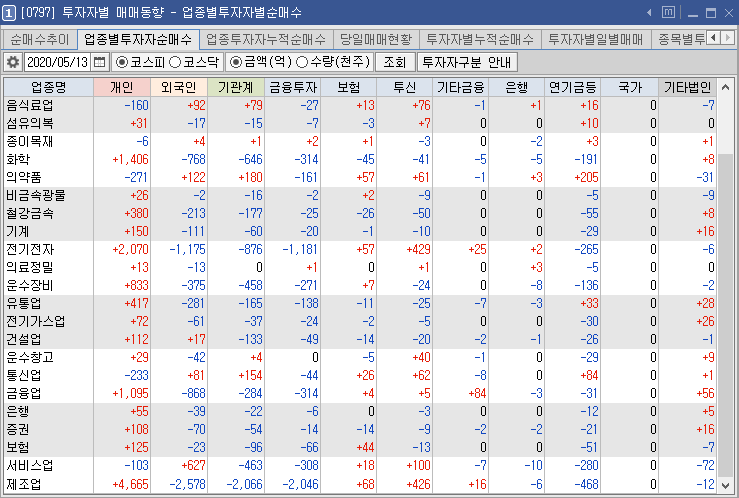Click scrollbar down arrow in table
Image resolution: width=739 pixels, height=498 pixels.
point(726,485)
